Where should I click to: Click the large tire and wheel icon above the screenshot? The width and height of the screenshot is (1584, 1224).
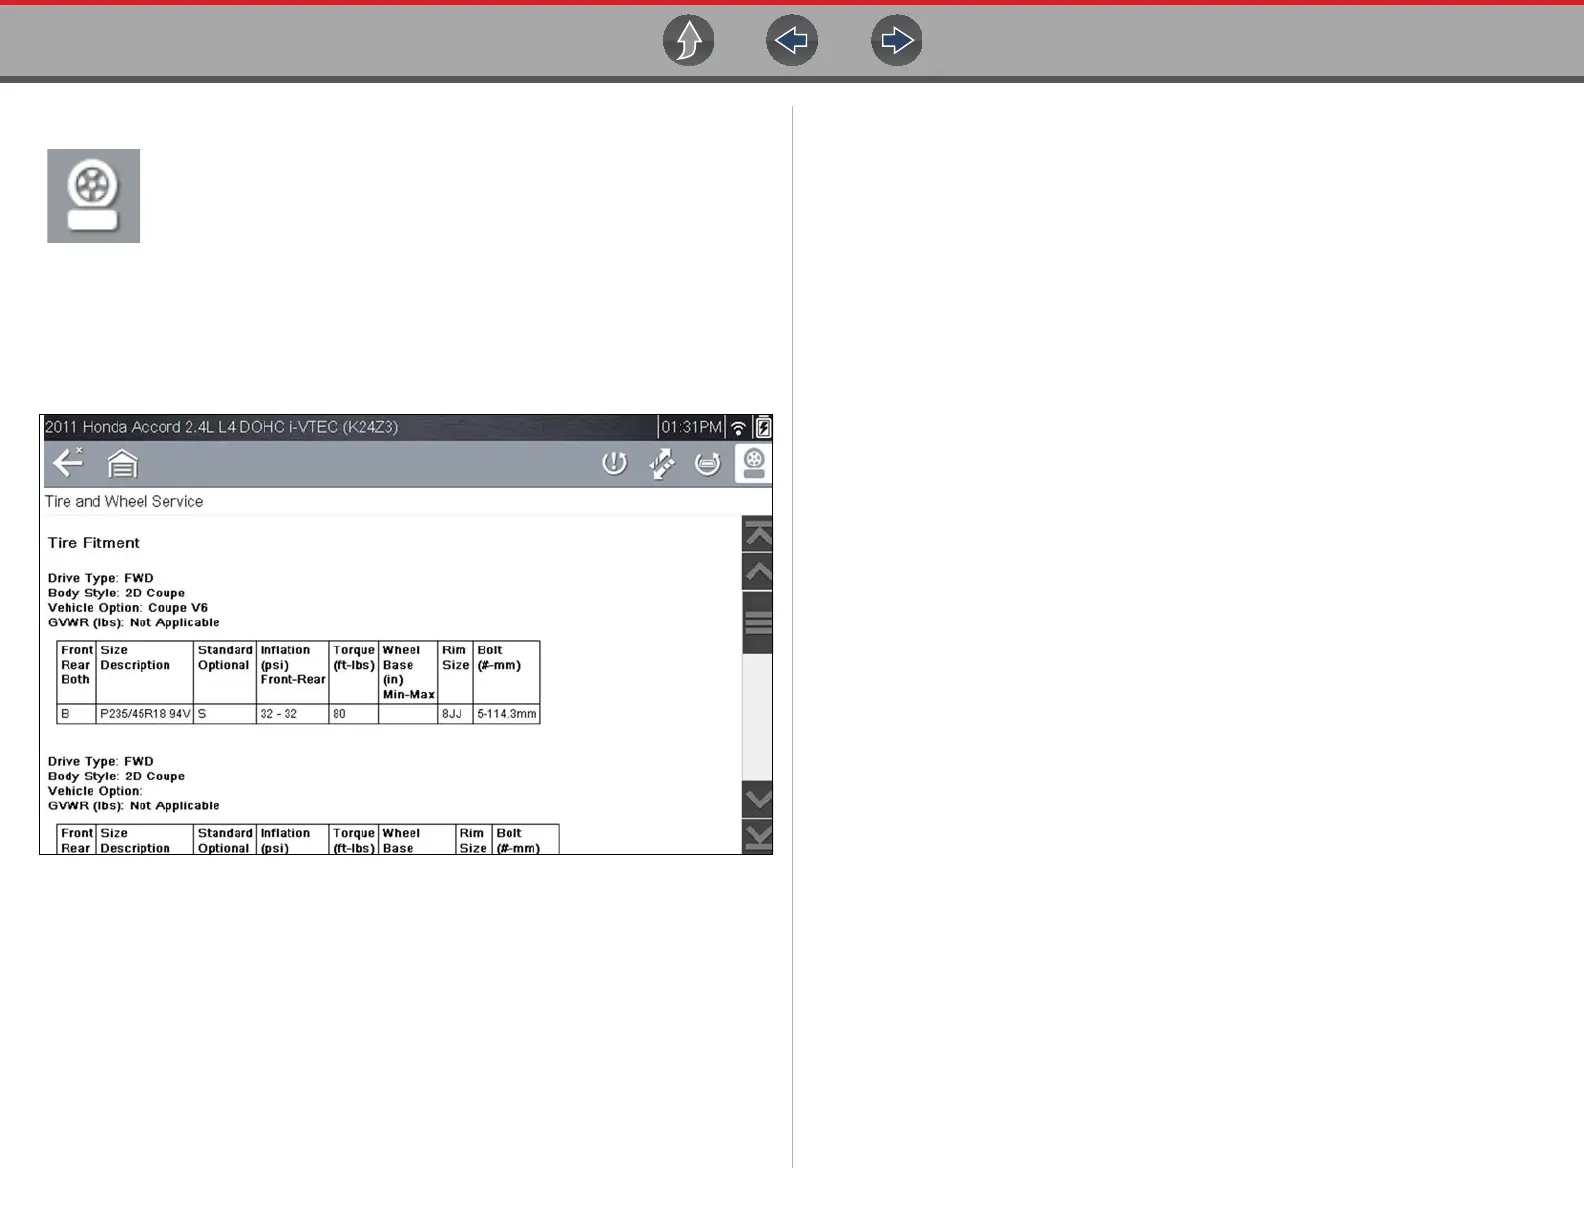tap(94, 196)
